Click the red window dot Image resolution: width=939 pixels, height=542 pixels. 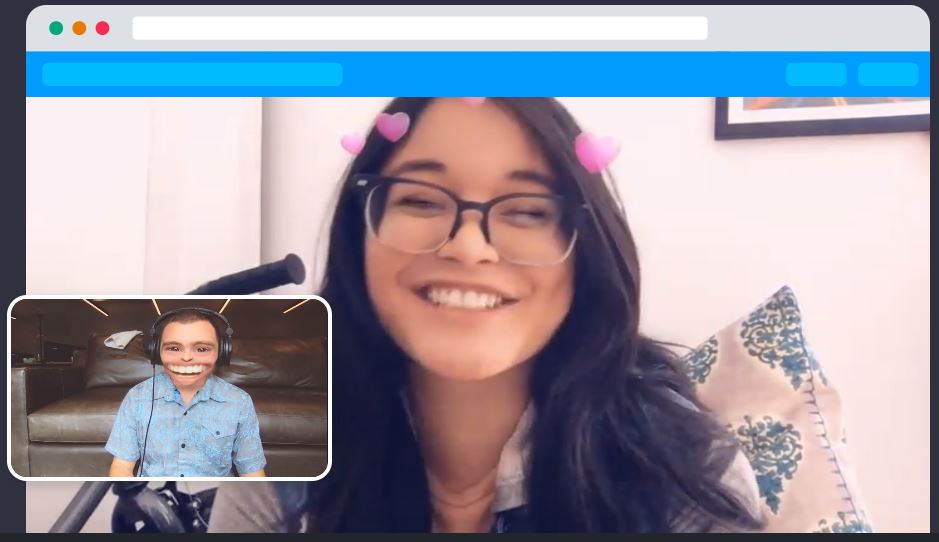click(x=102, y=28)
